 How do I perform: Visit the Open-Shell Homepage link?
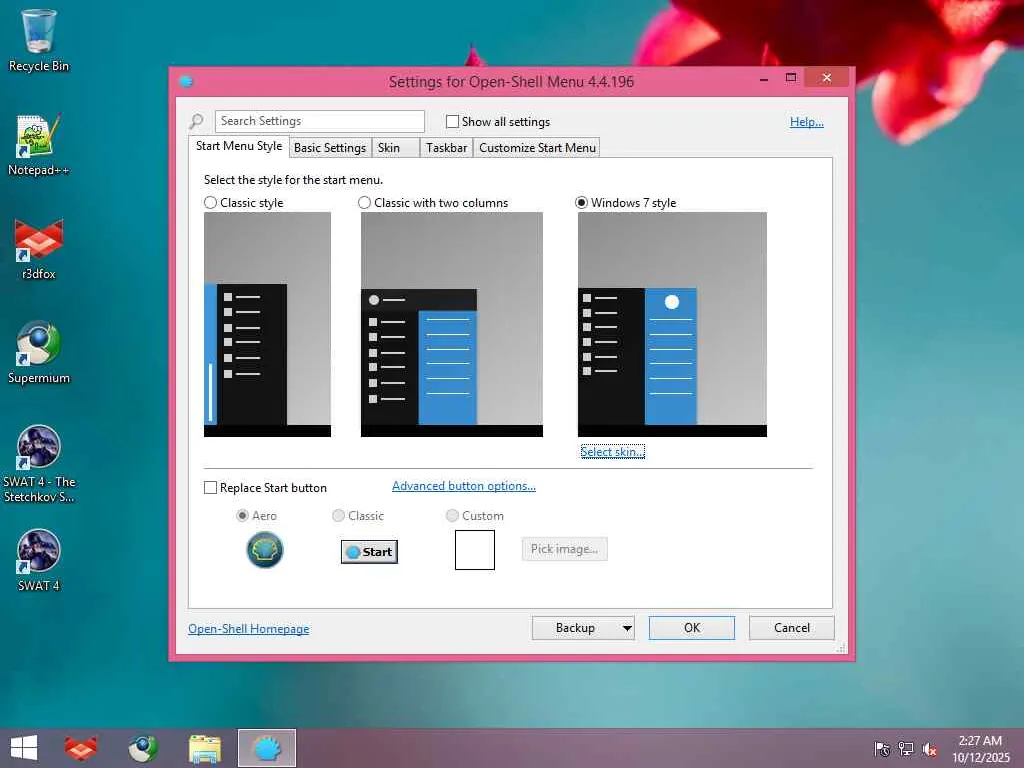coord(249,629)
